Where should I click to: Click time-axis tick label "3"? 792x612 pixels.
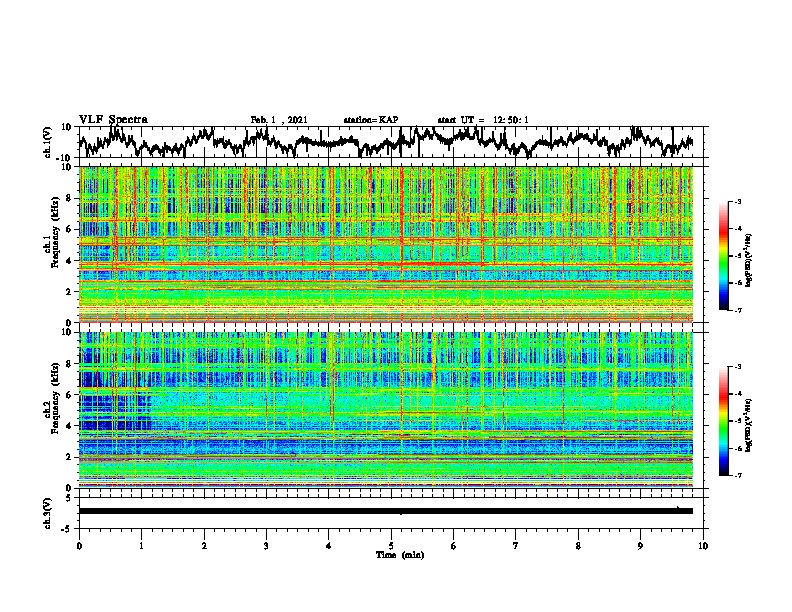(x=266, y=546)
